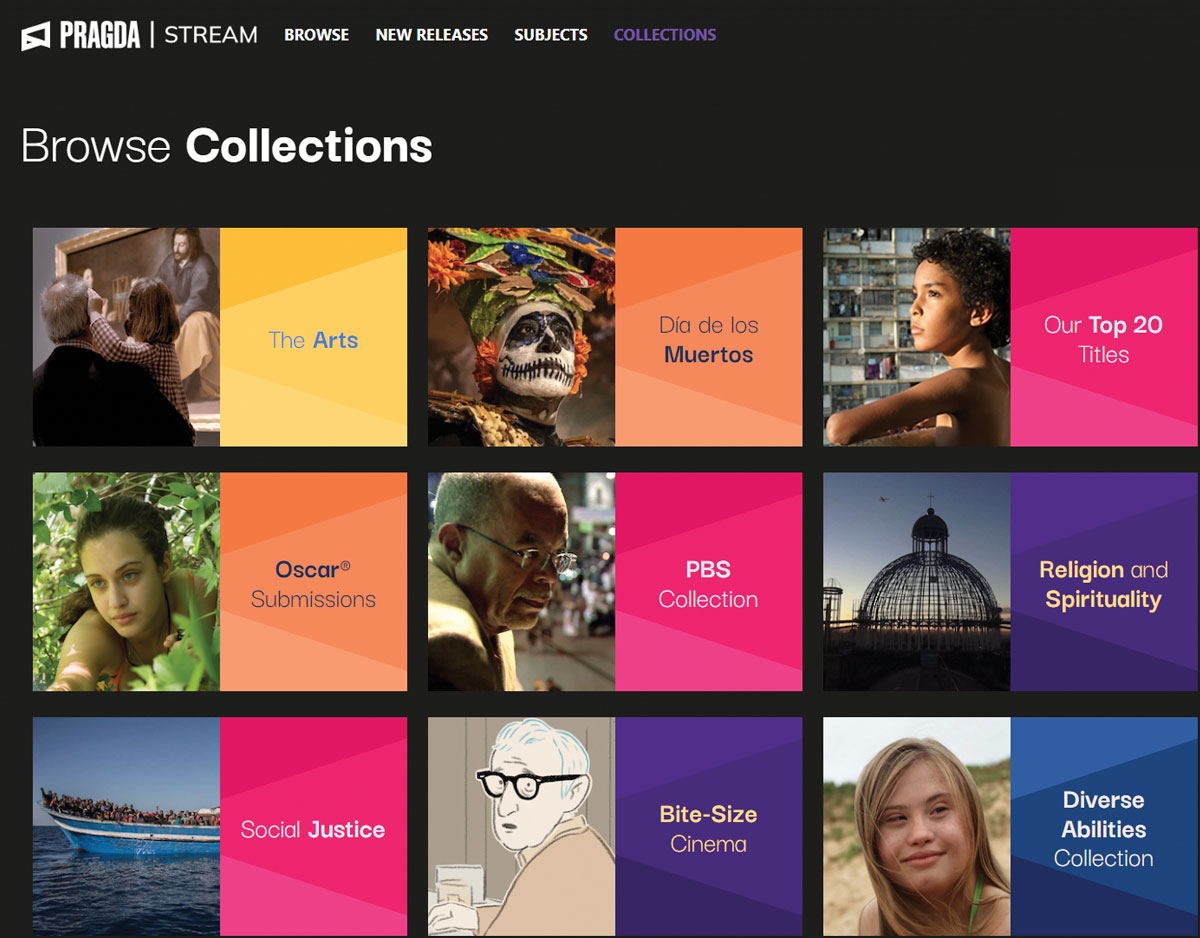1200x938 pixels.
Task: Go to New Releases
Action: [x=431, y=35]
